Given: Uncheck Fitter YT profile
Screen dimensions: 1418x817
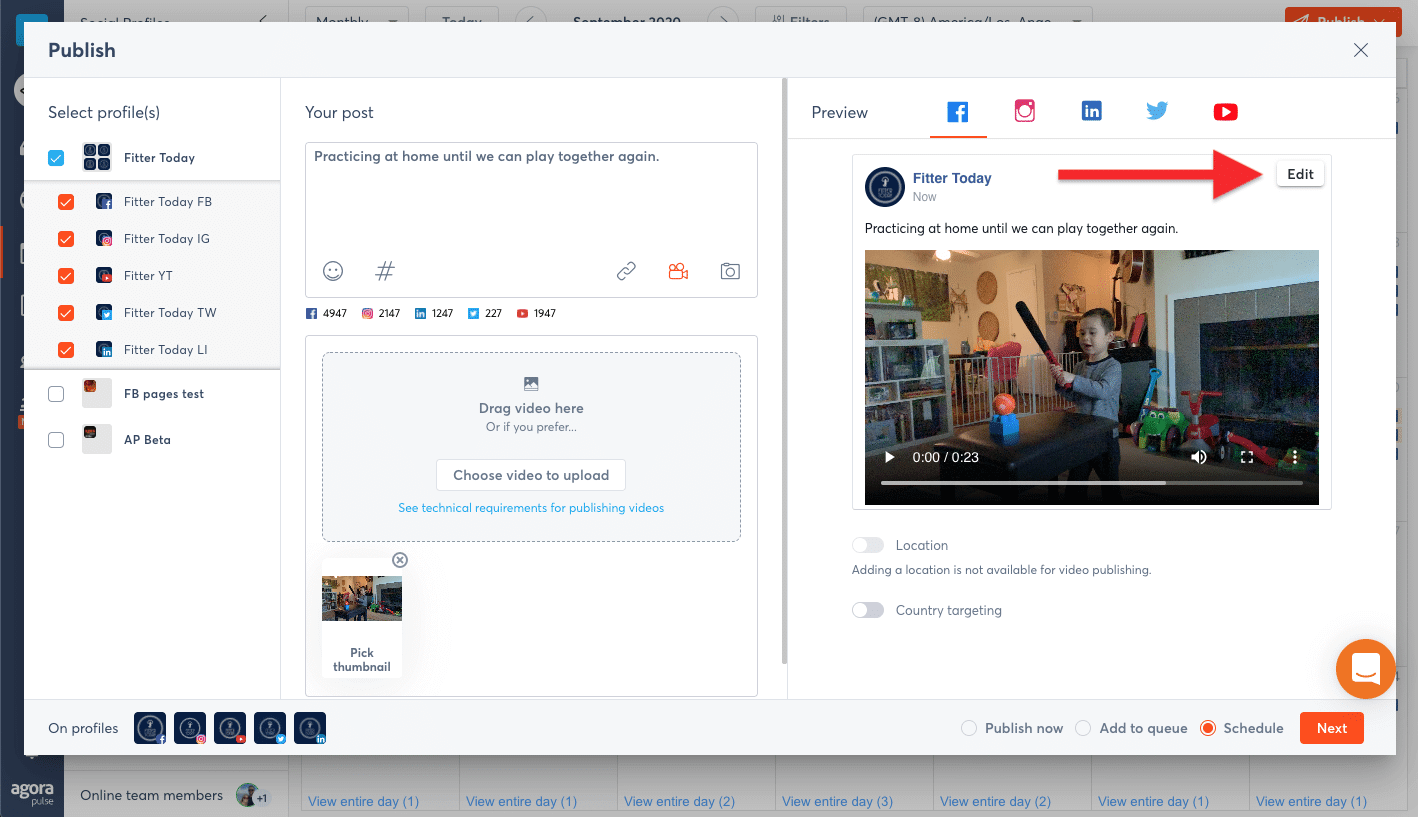Looking at the screenshot, I should pyautogui.click(x=66, y=276).
